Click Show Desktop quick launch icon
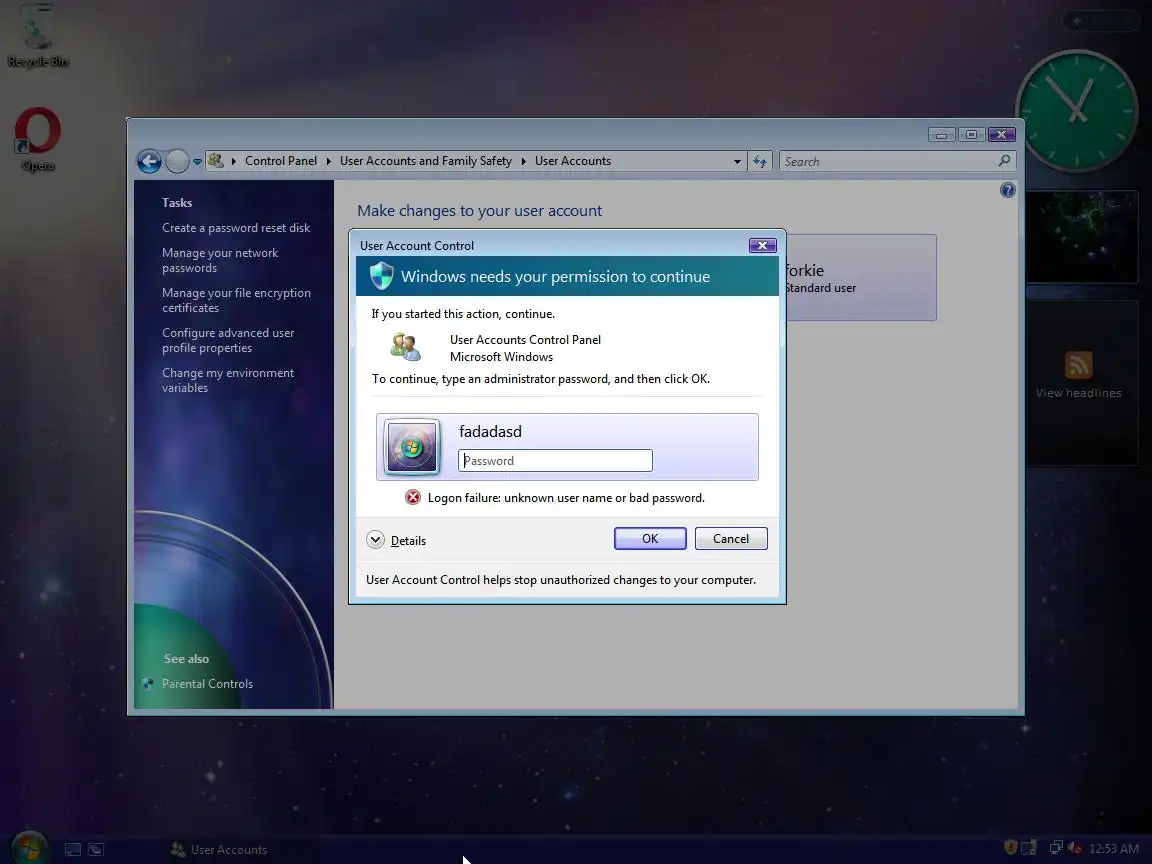 pos(73,849)
